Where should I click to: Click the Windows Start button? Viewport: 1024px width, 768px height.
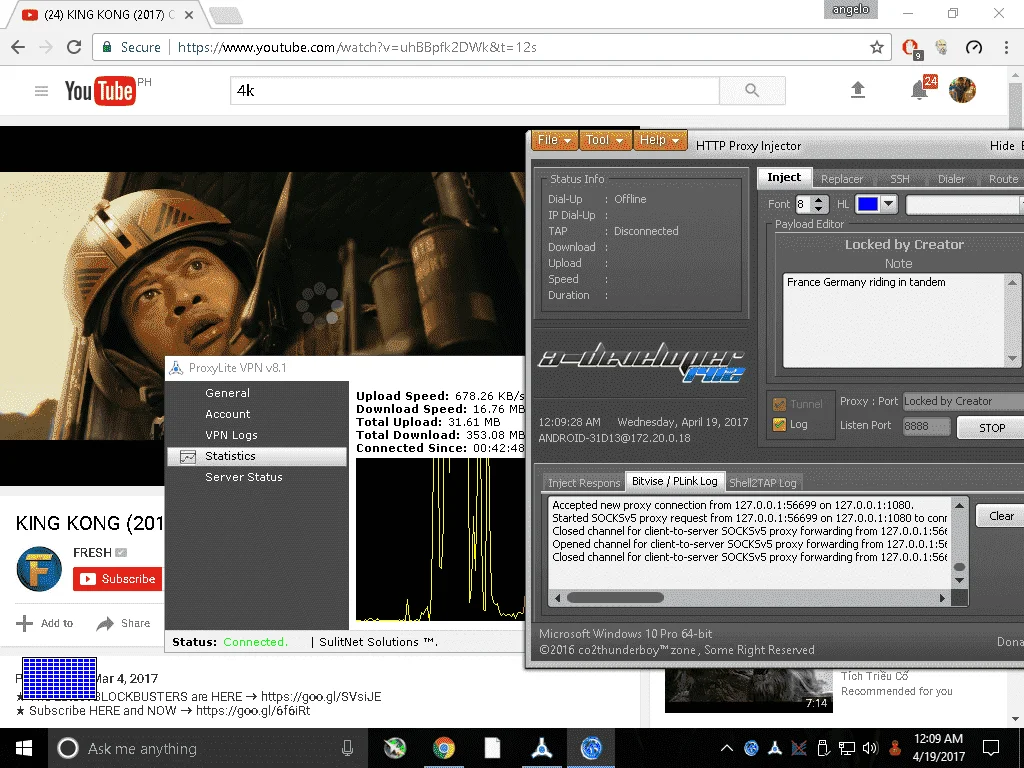pos(24,748)
